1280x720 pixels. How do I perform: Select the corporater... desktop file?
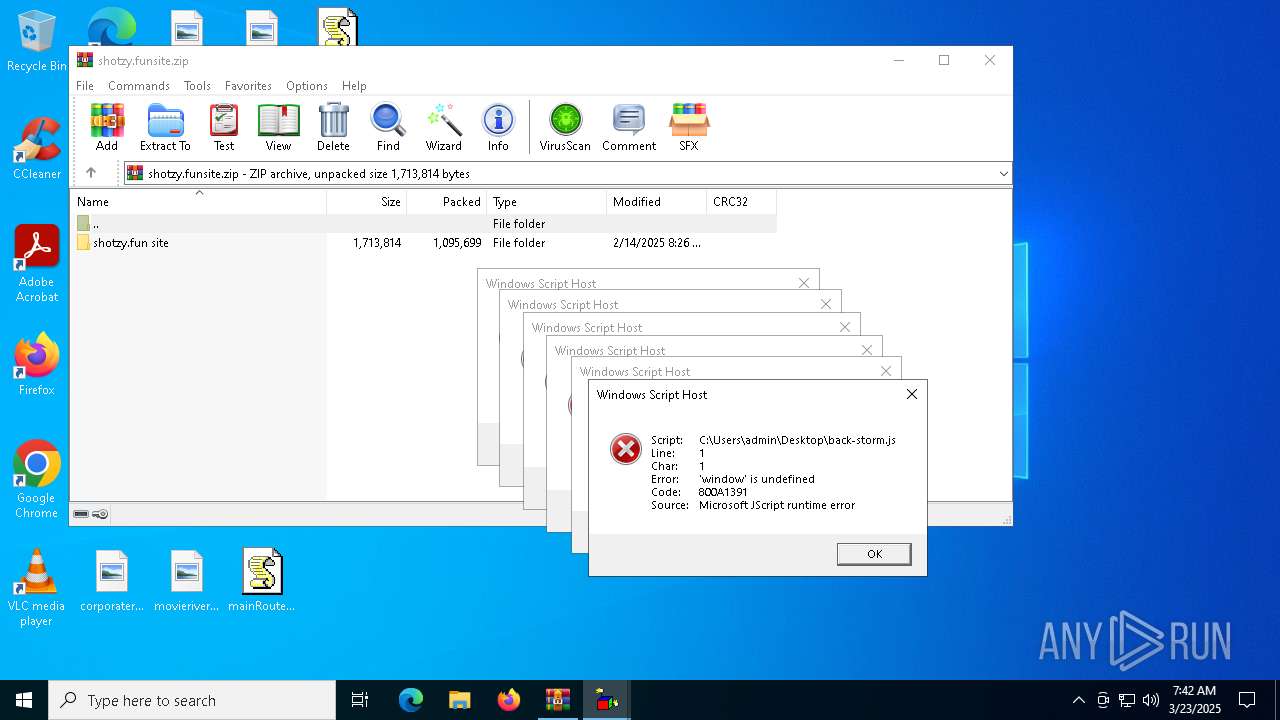(x=112, y=581)
